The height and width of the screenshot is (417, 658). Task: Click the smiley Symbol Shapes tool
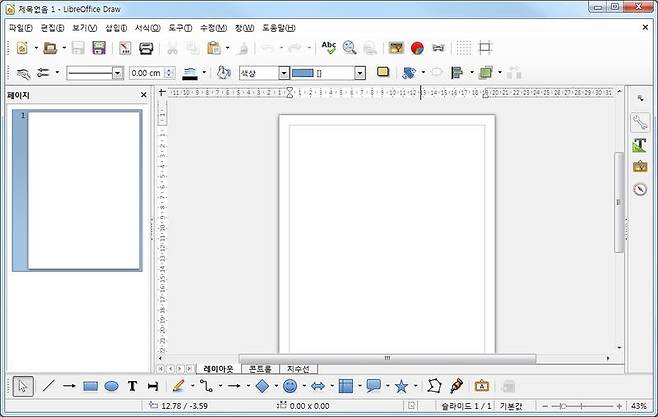pyautogui.click(x=290, y=385)
